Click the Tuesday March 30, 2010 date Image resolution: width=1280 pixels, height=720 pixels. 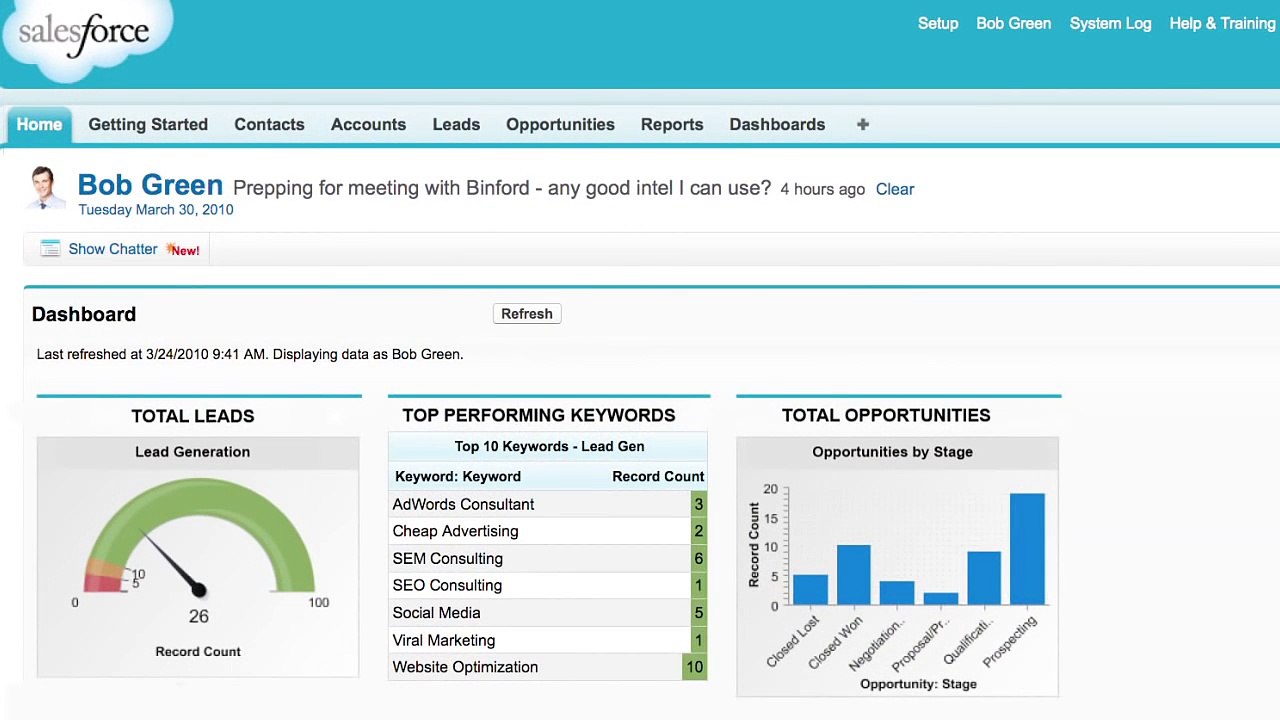(x=156, y=210)
